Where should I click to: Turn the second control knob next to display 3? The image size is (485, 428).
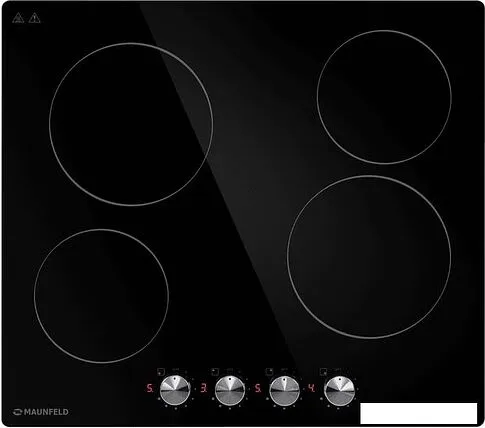[x=230, y=390]
